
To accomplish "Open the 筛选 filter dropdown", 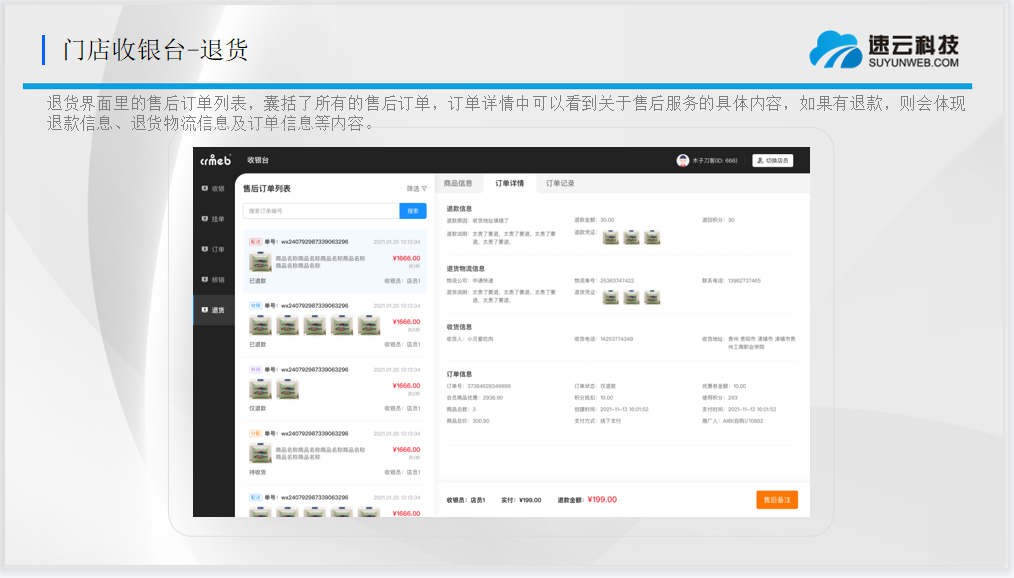I will (416, 188).
